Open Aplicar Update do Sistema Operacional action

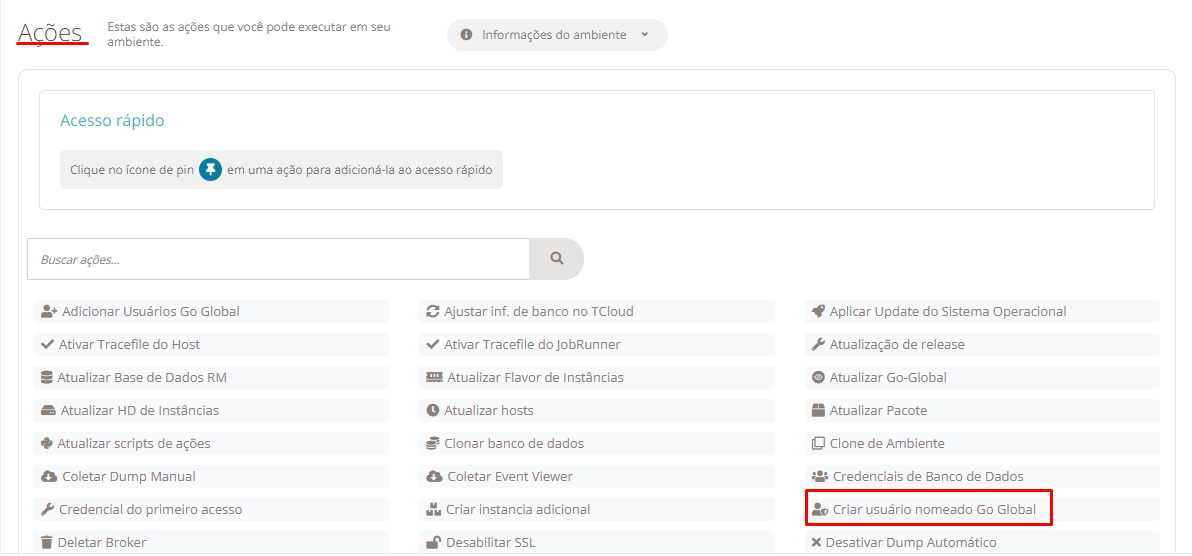(982, 311)
